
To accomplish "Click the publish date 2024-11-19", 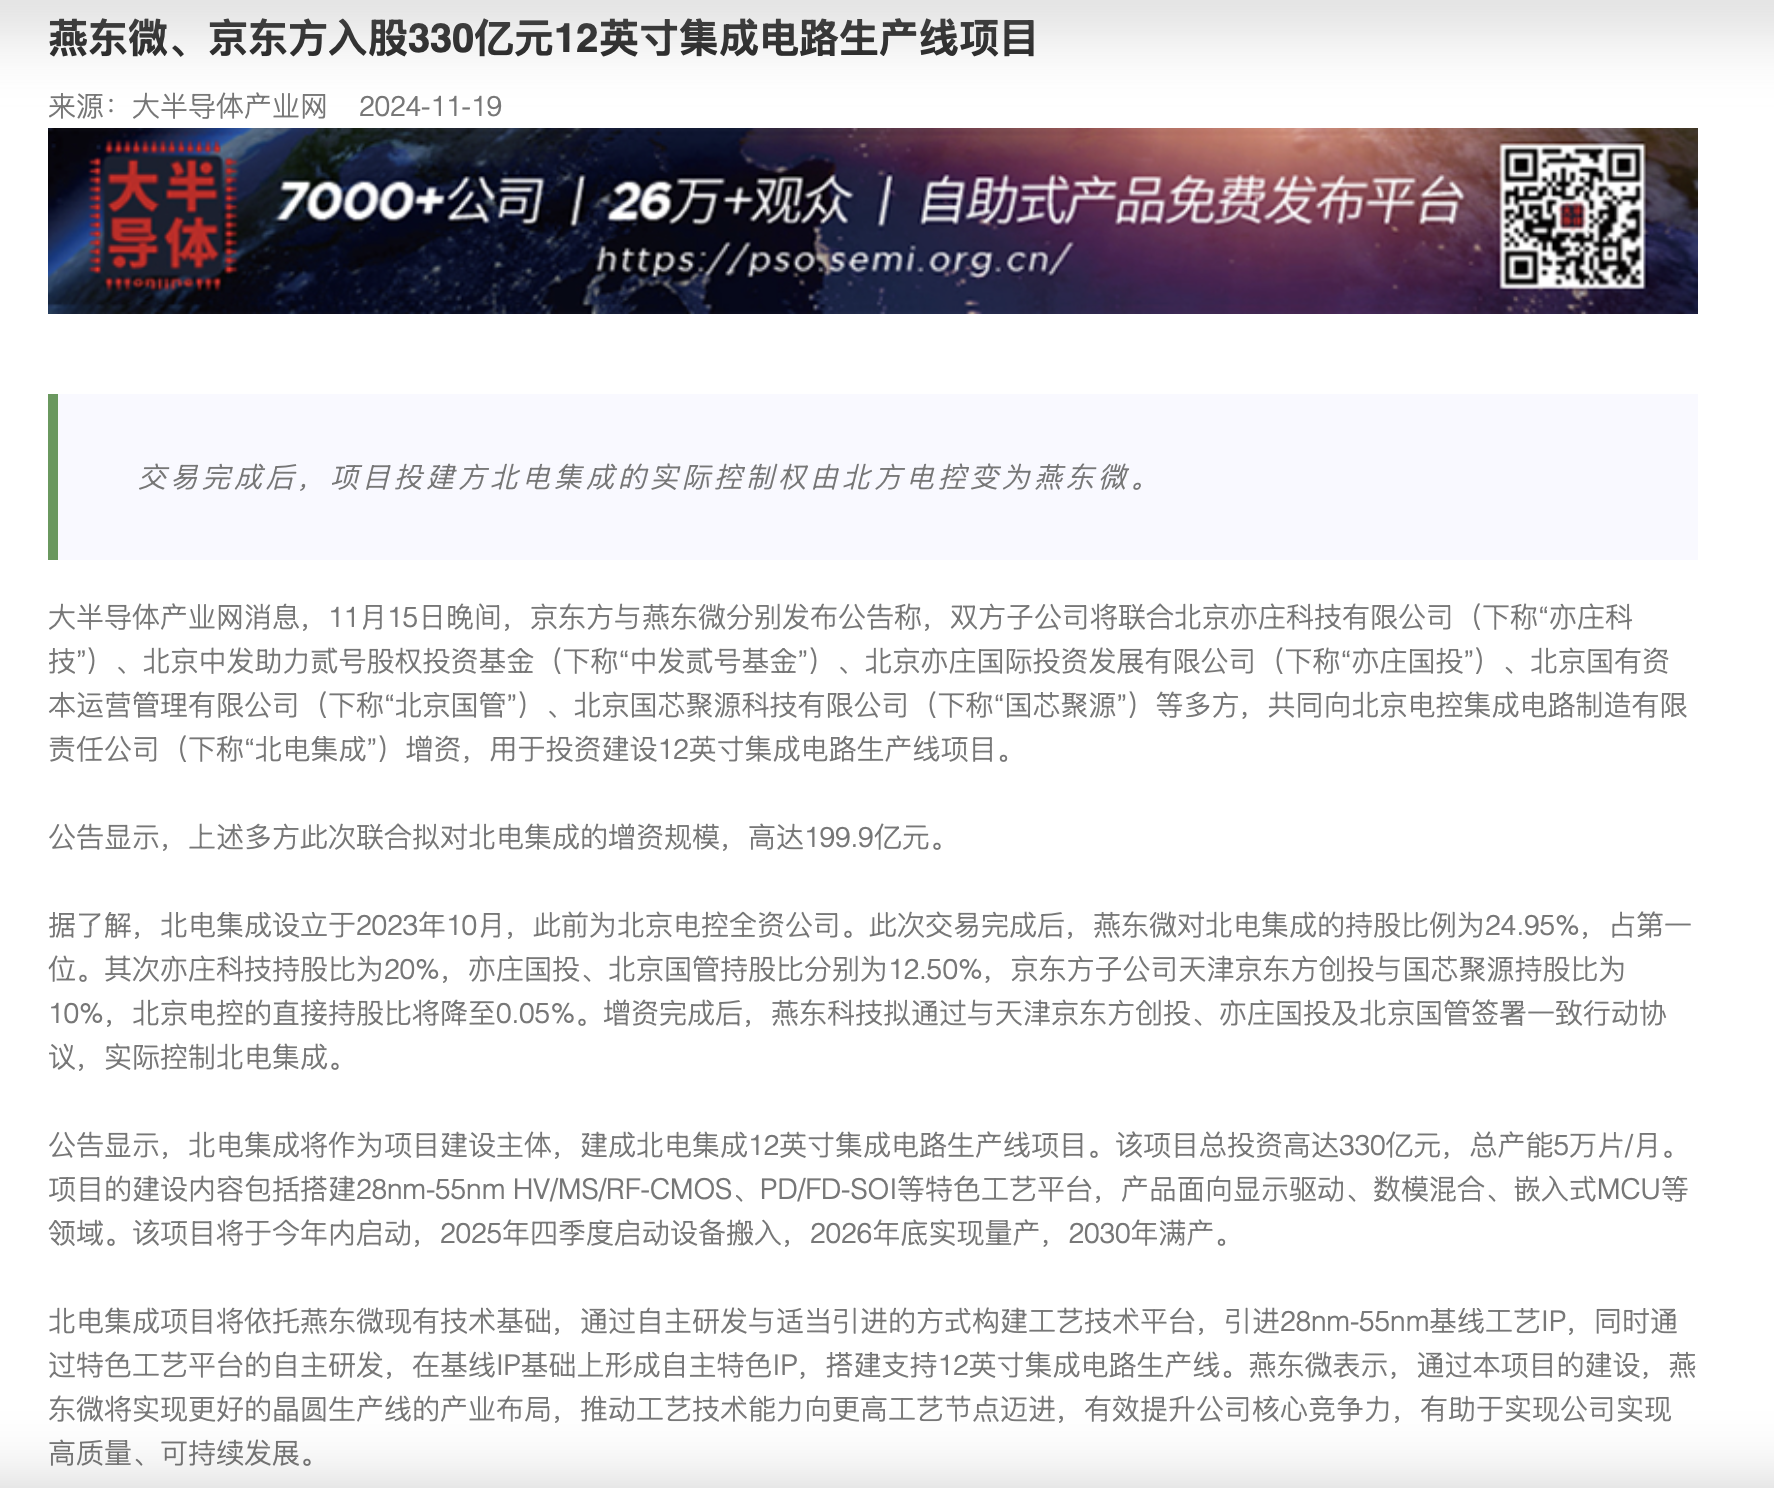I will tap(430, 106).
